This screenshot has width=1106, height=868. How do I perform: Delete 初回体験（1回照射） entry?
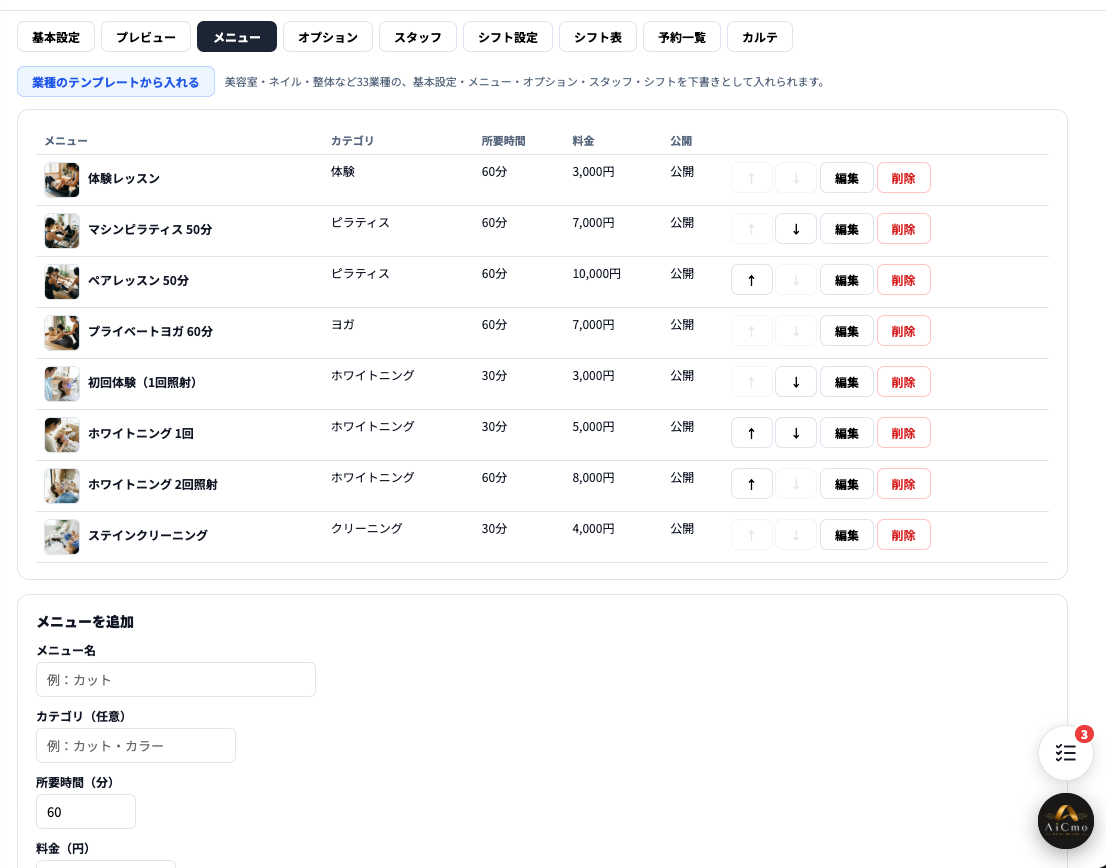click(x=904, y=382)
